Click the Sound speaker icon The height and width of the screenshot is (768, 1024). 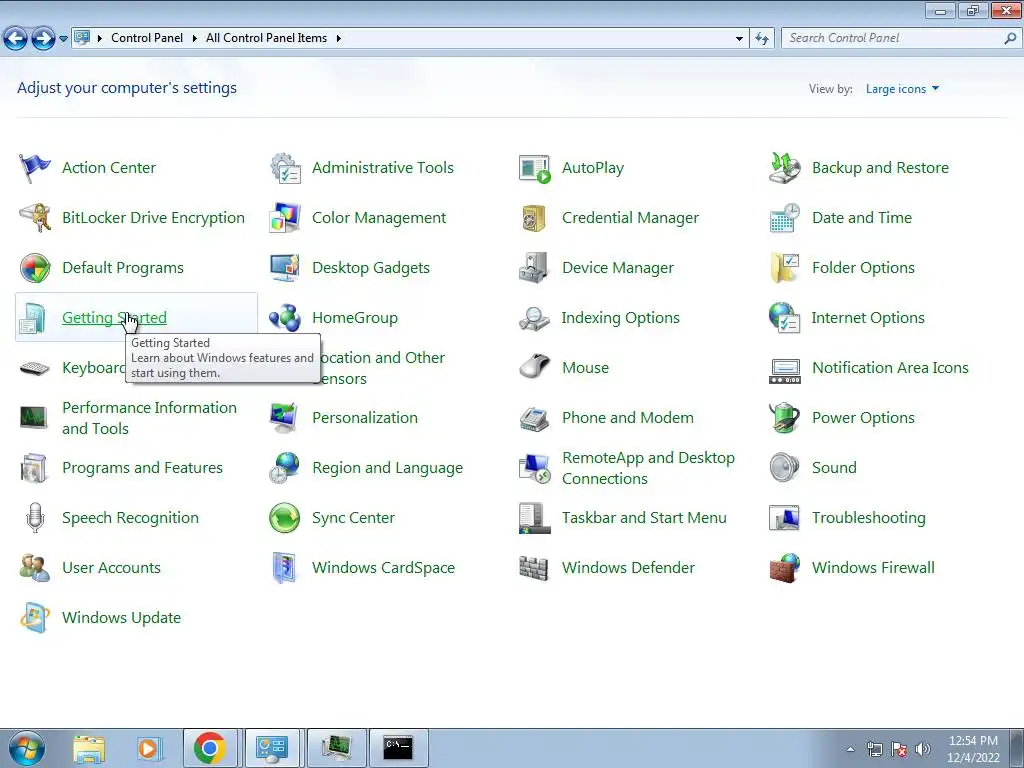784,468
